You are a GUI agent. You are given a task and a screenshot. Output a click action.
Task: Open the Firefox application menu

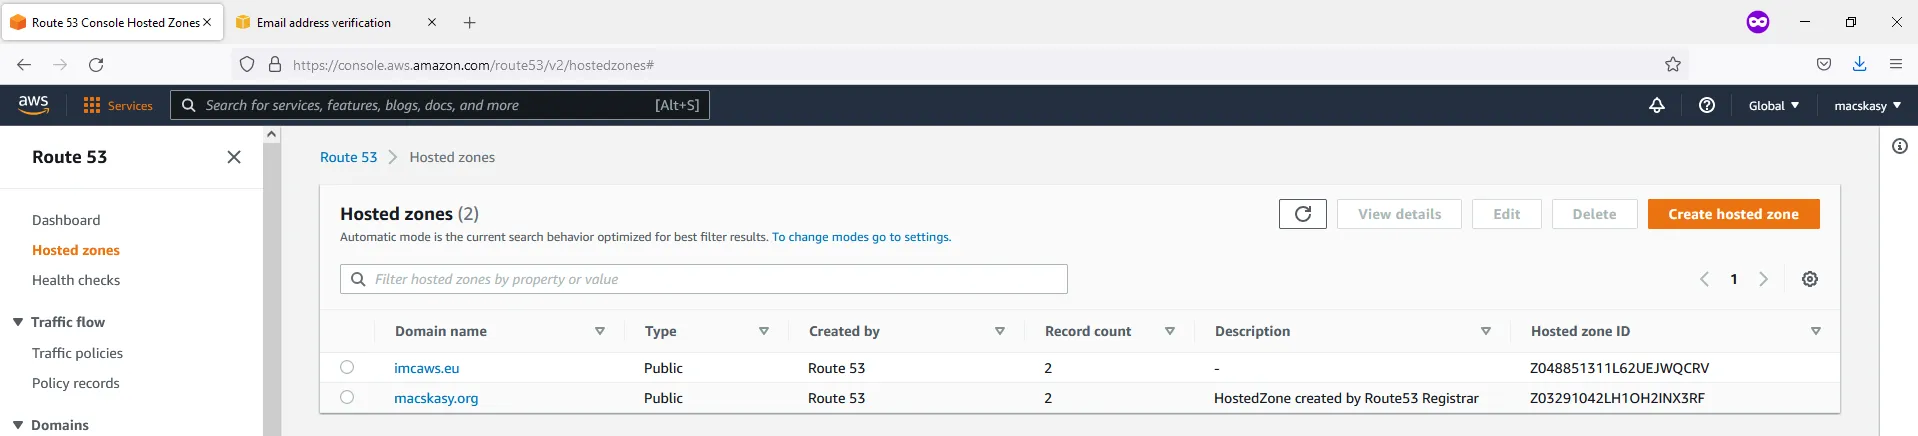(1896, 65)
